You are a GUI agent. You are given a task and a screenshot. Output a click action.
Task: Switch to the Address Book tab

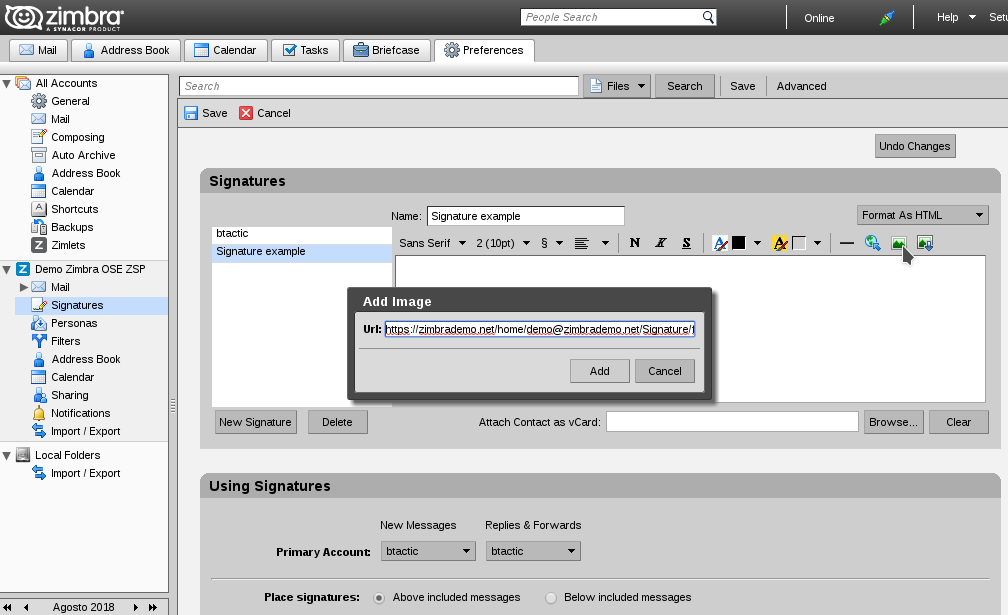[x=125, y=50]
